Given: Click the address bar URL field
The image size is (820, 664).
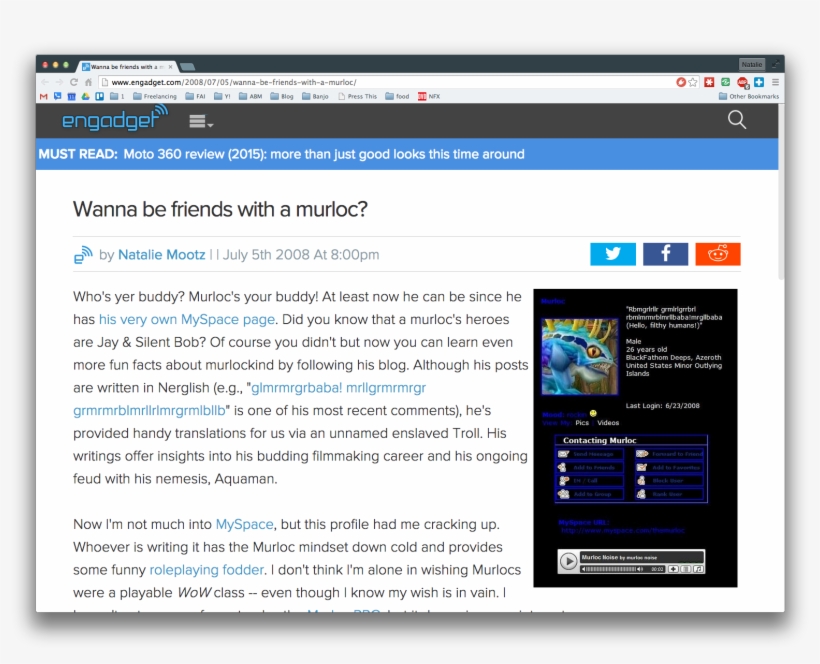Looking at the screenshot, I should (380, 82).
